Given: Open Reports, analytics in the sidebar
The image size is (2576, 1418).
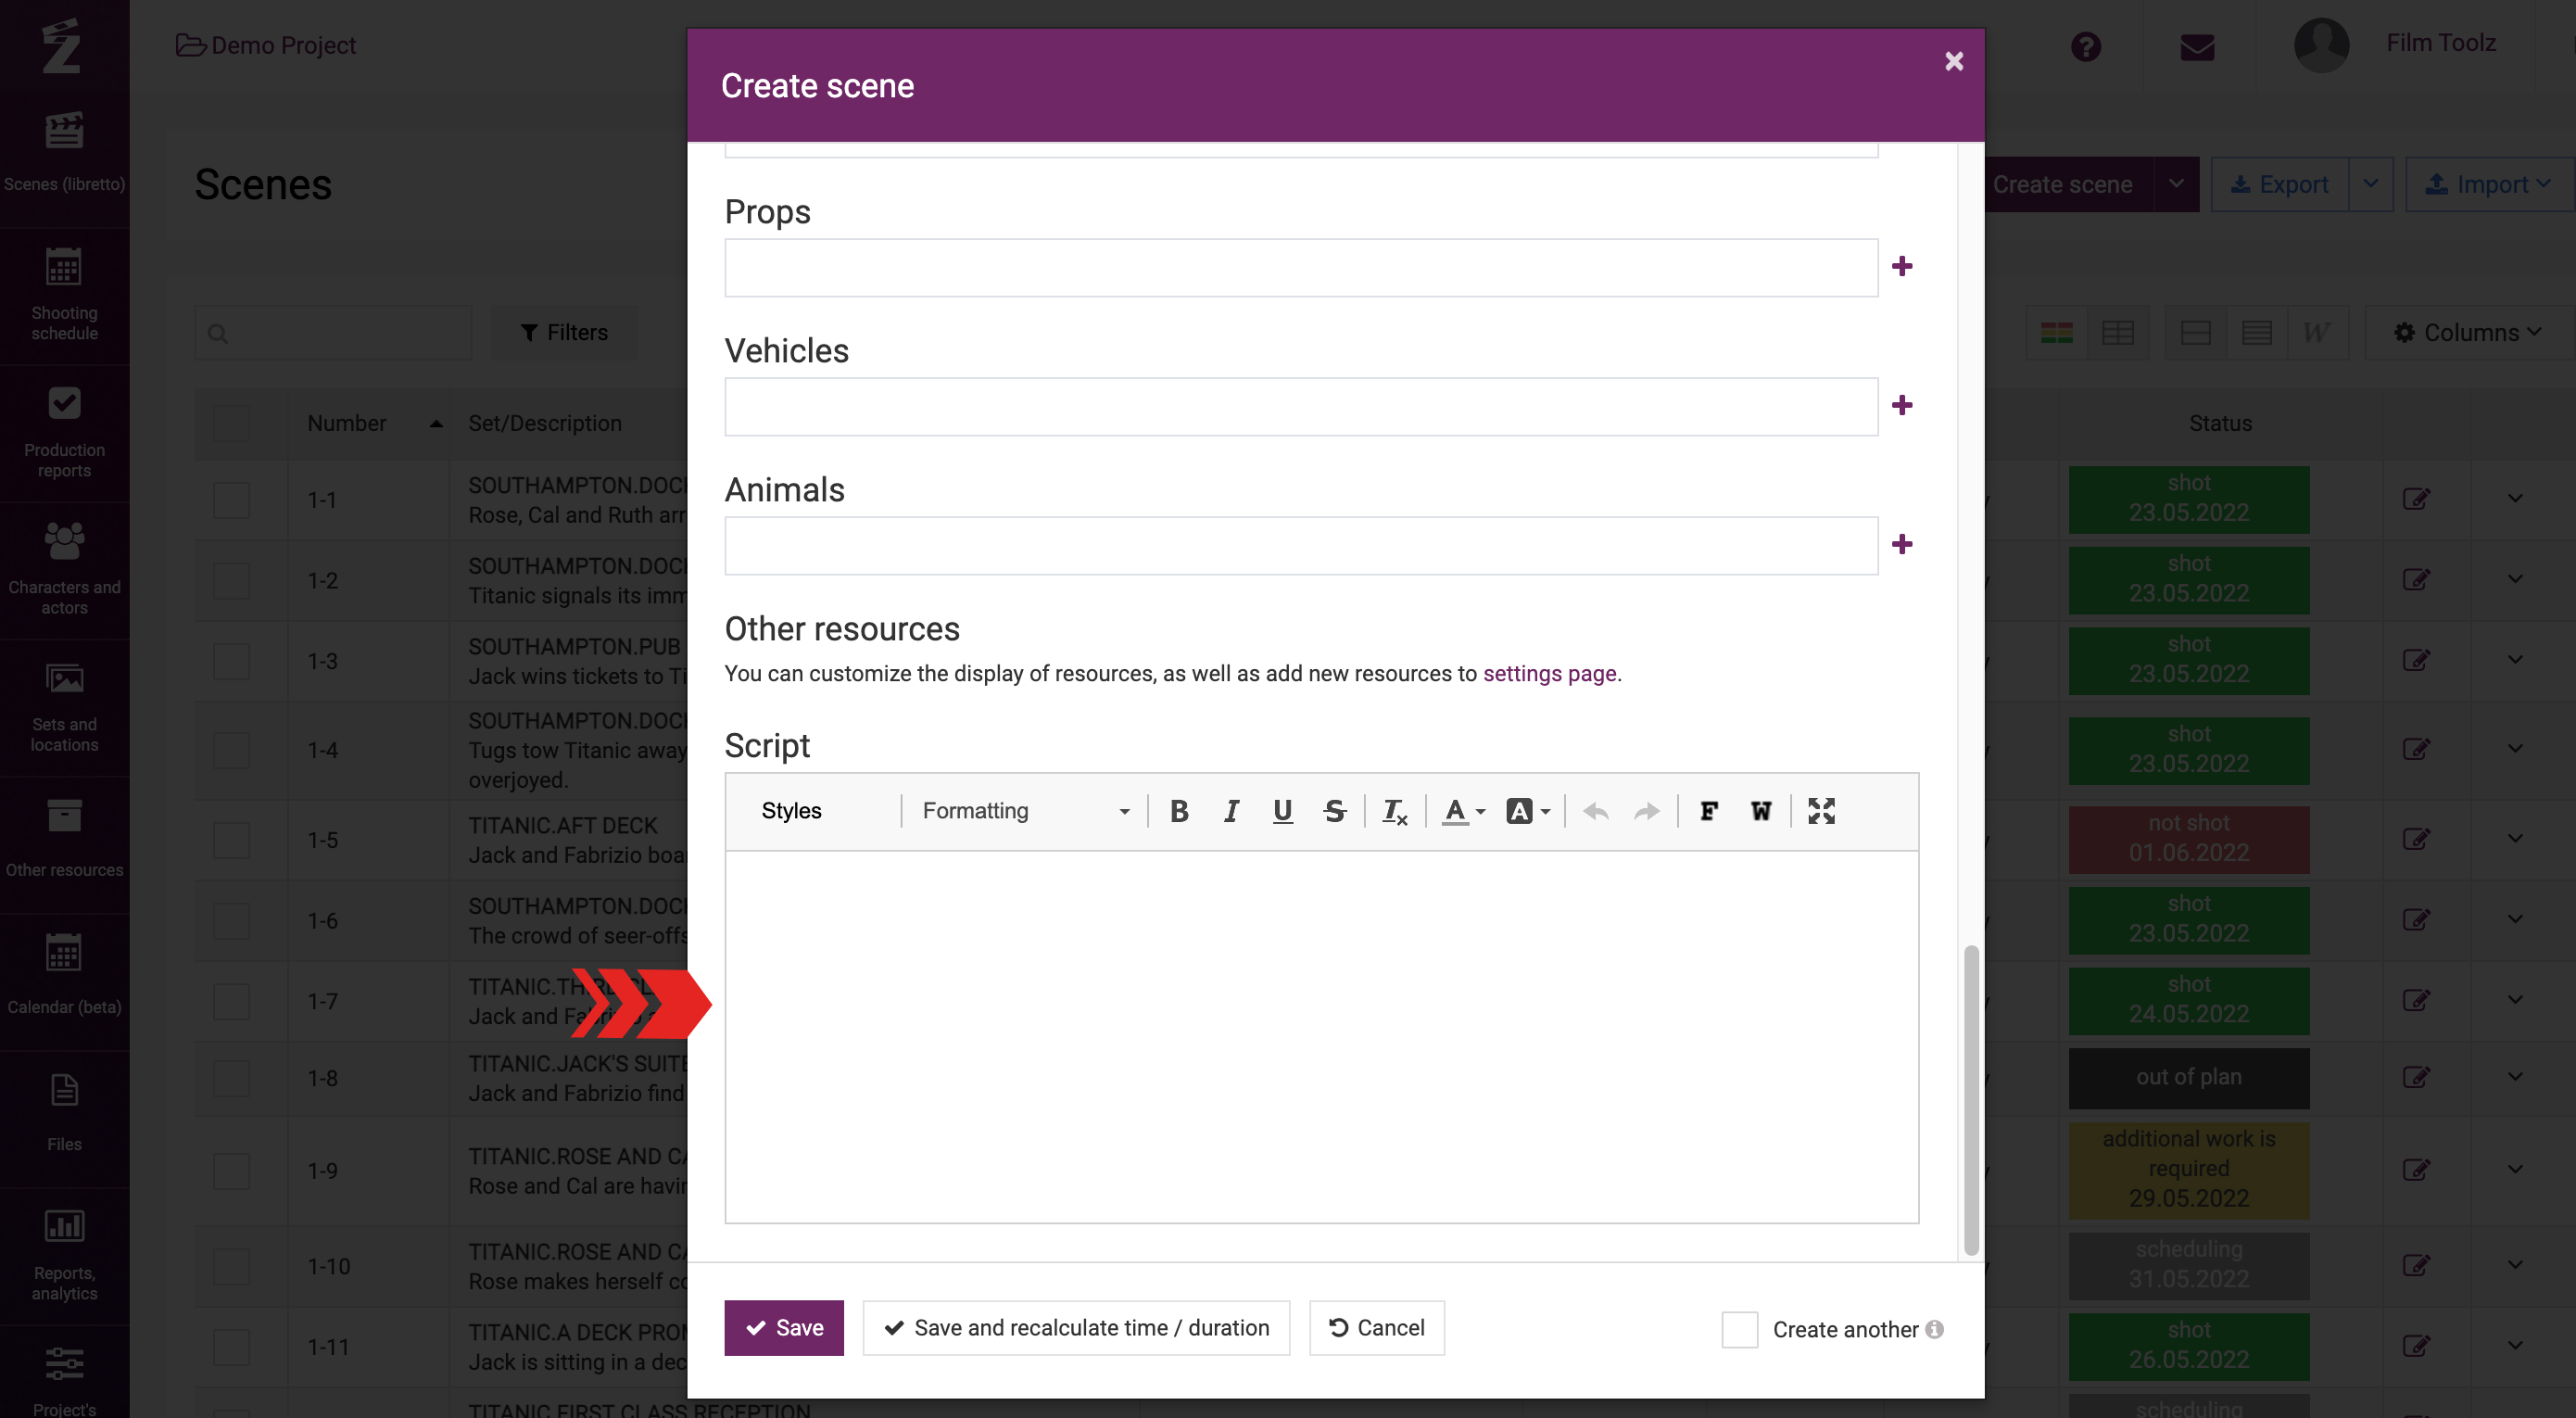Looking at the screenshot, I should click(65, 1254).
